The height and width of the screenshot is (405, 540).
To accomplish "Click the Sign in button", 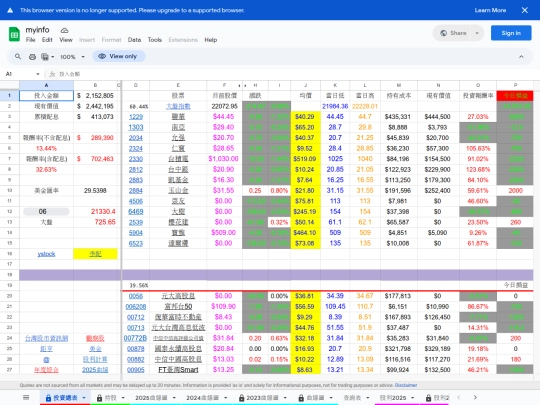I will [x=511, y=33].
